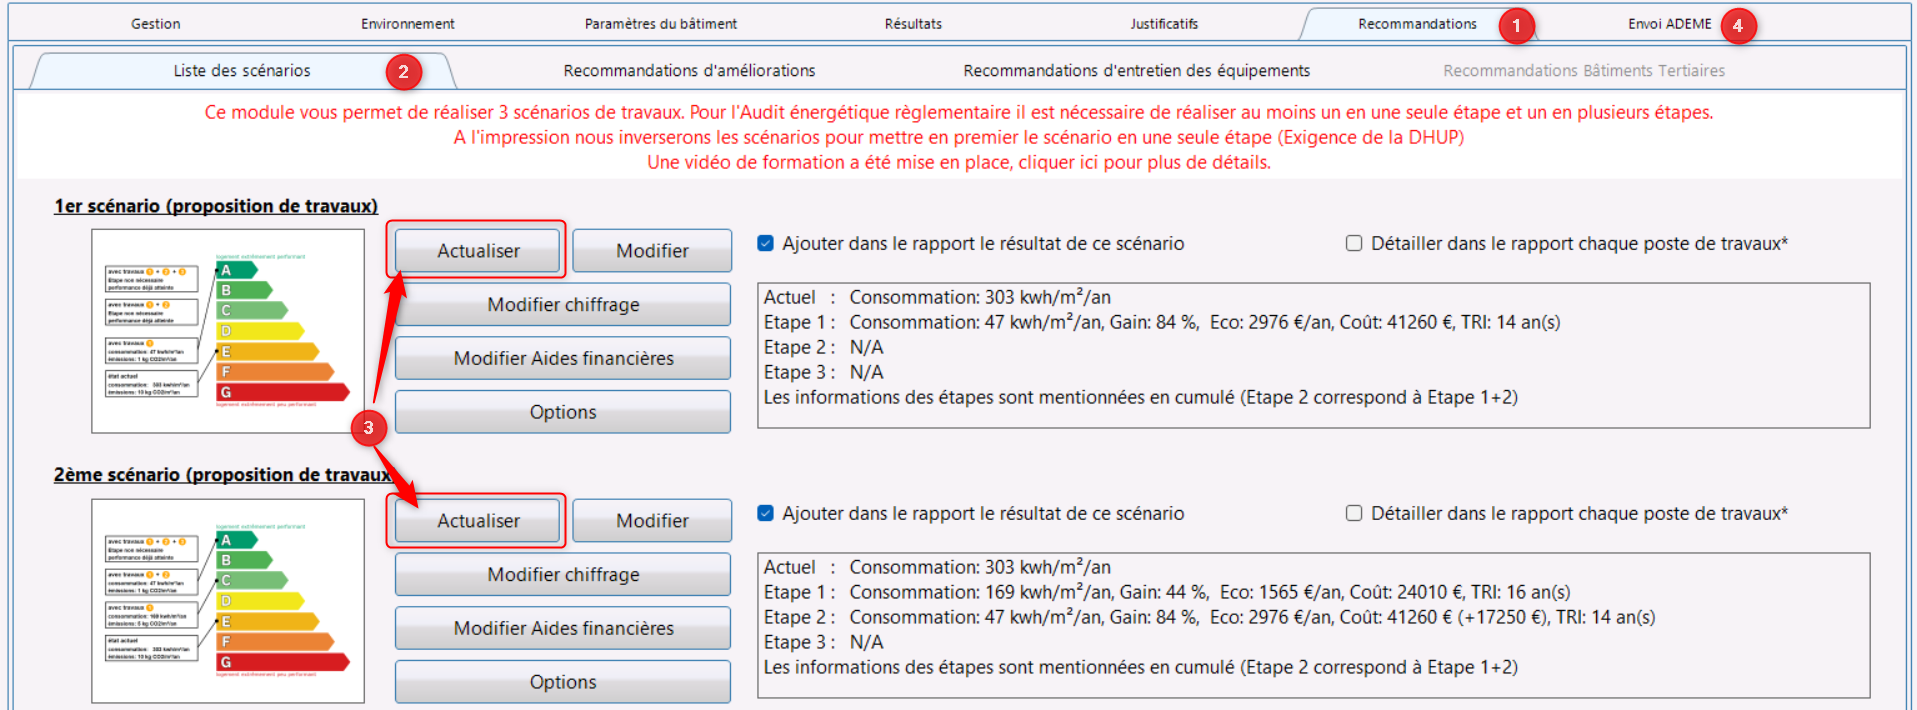Open Modifier chiffrage for the first scenario
Screen dimensions: 1917x710
563,305
